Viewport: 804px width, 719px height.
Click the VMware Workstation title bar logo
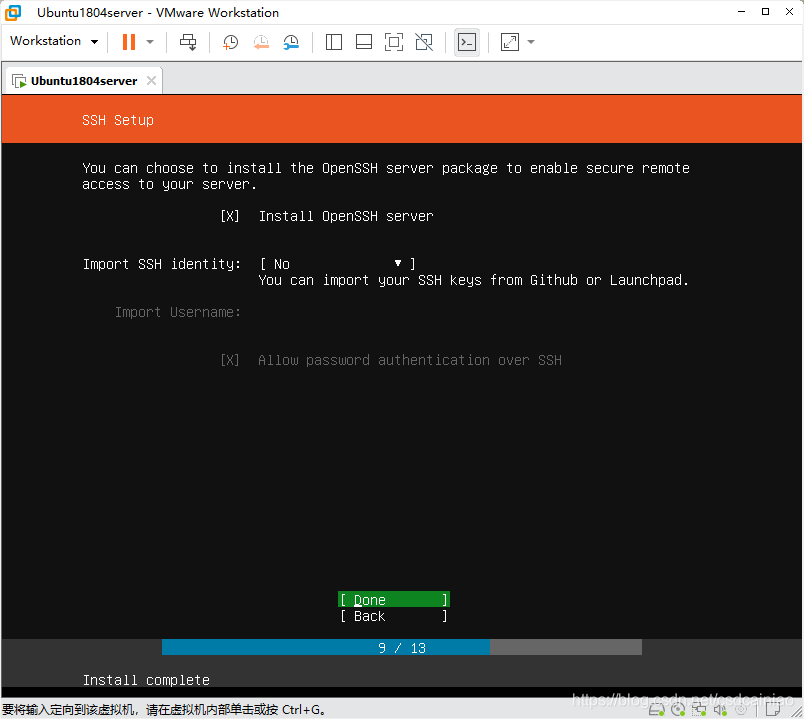[x=13, y=12]
